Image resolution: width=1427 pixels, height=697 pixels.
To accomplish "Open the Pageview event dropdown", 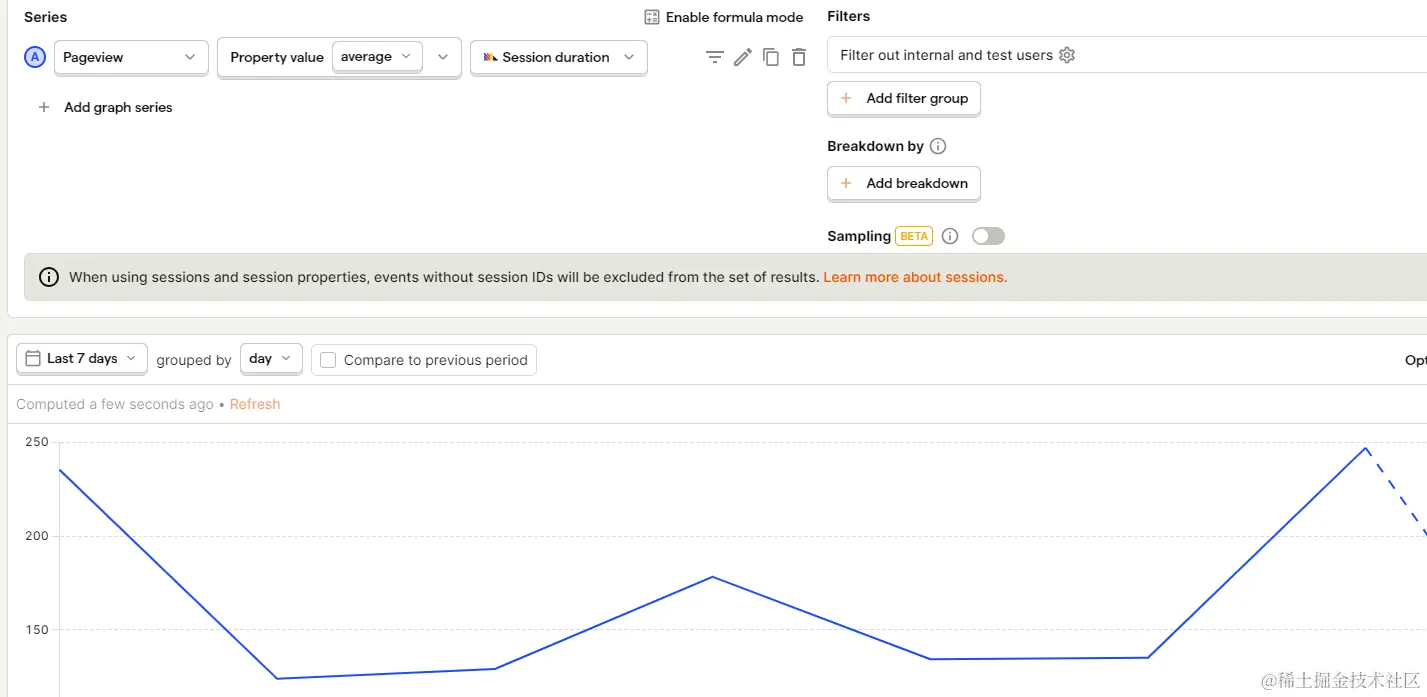I will (x=131, y=57).
